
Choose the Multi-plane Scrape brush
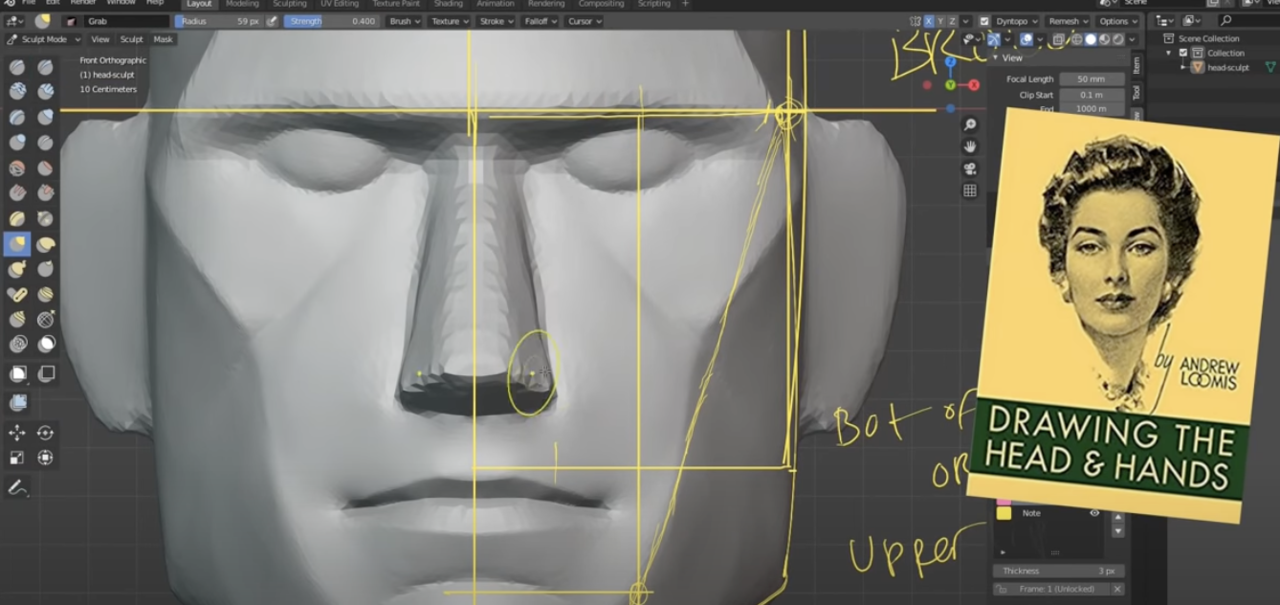click(17, 219)
